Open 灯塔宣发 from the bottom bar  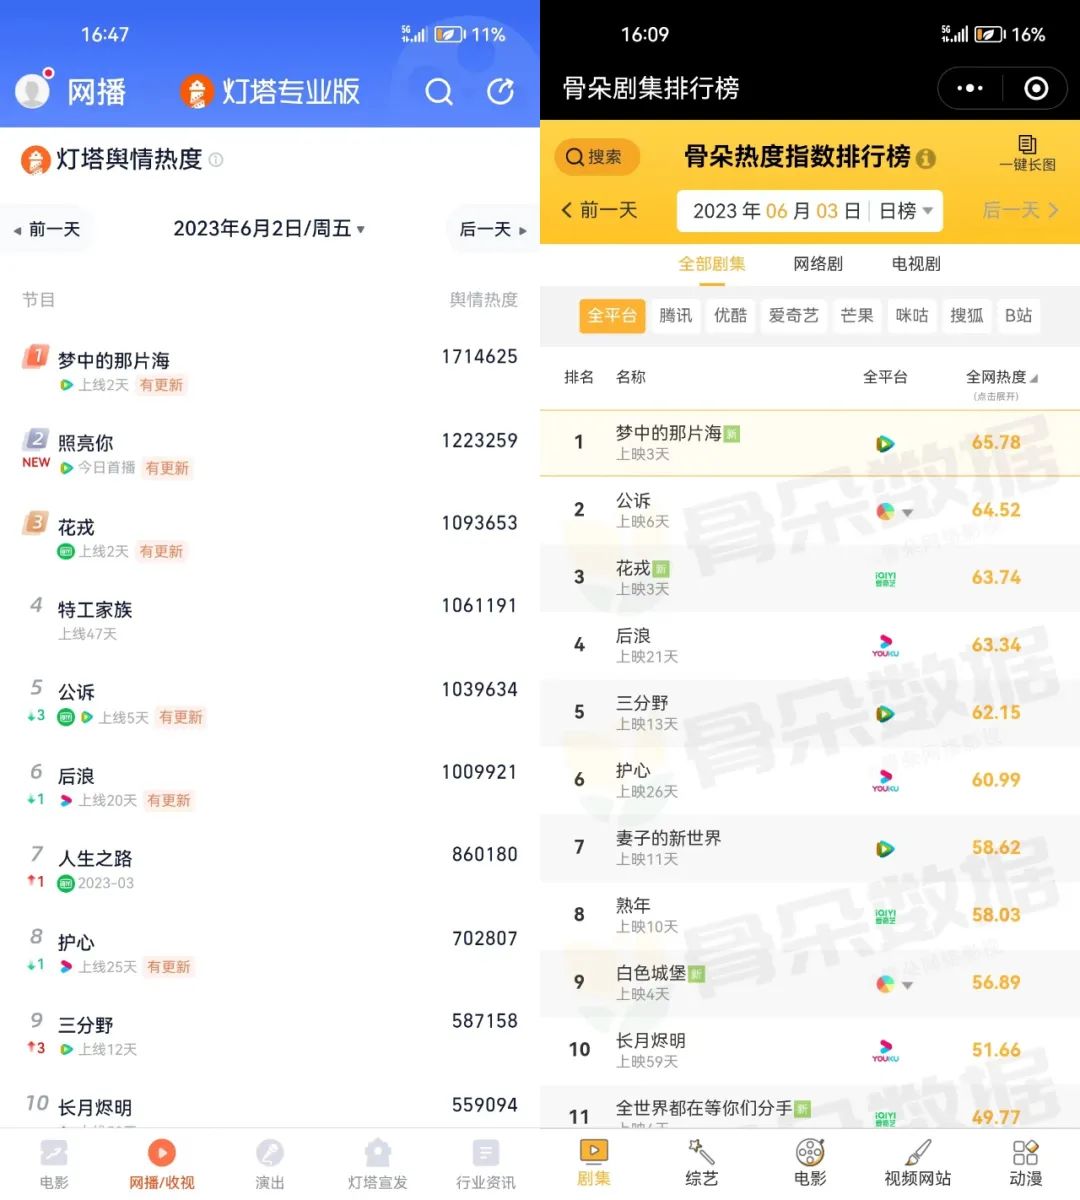pos(376,1163)
